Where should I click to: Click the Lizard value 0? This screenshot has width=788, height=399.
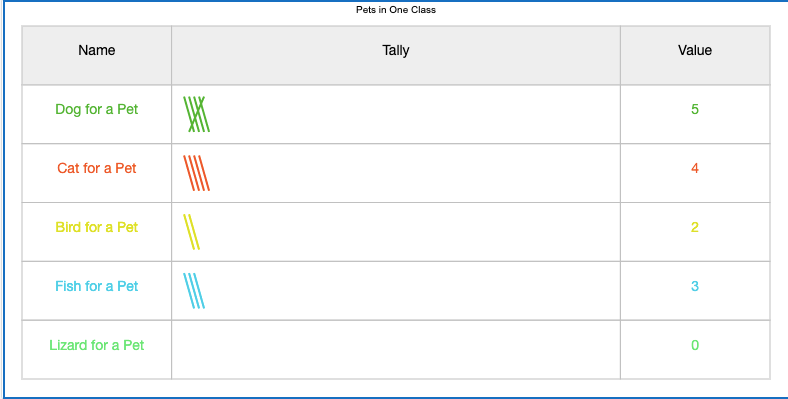695,345
